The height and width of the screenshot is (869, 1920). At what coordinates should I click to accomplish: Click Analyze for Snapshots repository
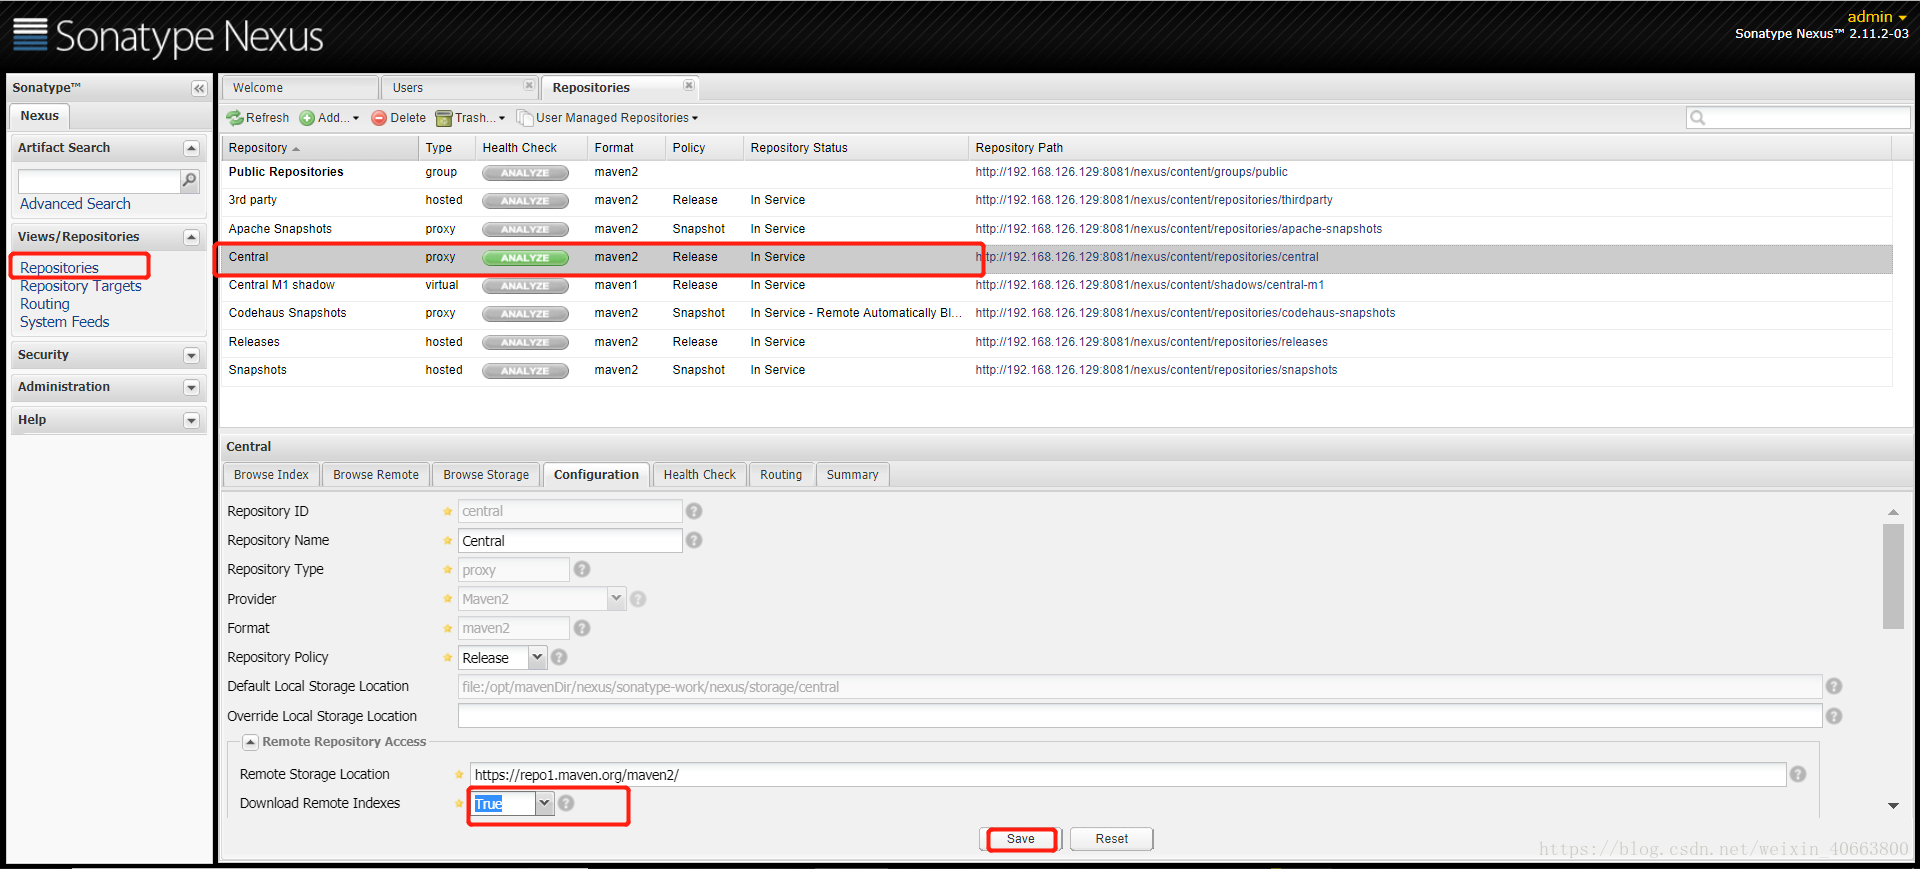point(525,371)
